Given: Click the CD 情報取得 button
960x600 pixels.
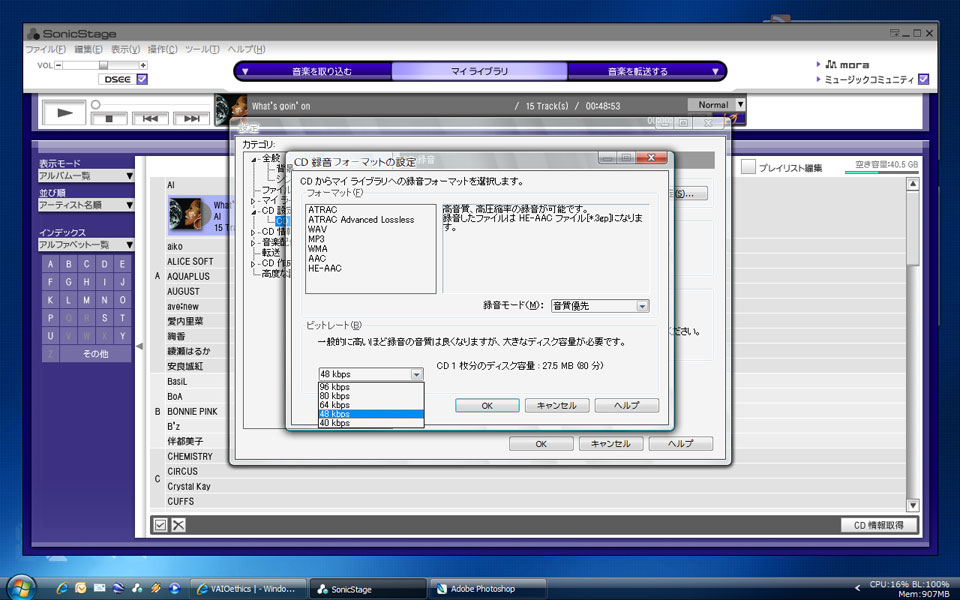Looking at the screenshot, I should point(879,525).
